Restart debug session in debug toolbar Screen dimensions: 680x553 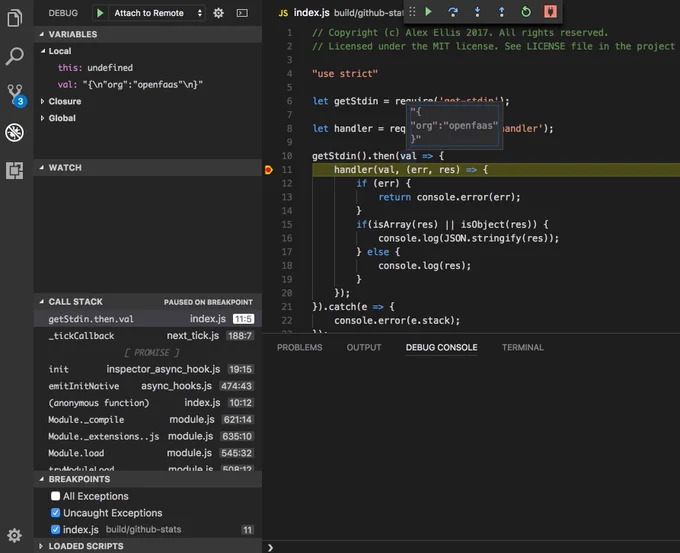tap(526, 12)
